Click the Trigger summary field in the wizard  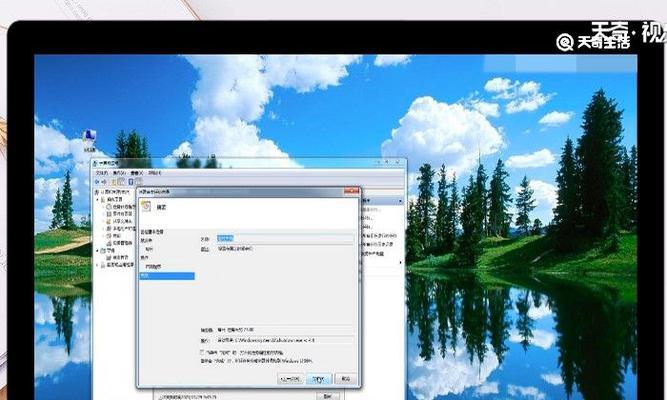(x=285, y=330)
